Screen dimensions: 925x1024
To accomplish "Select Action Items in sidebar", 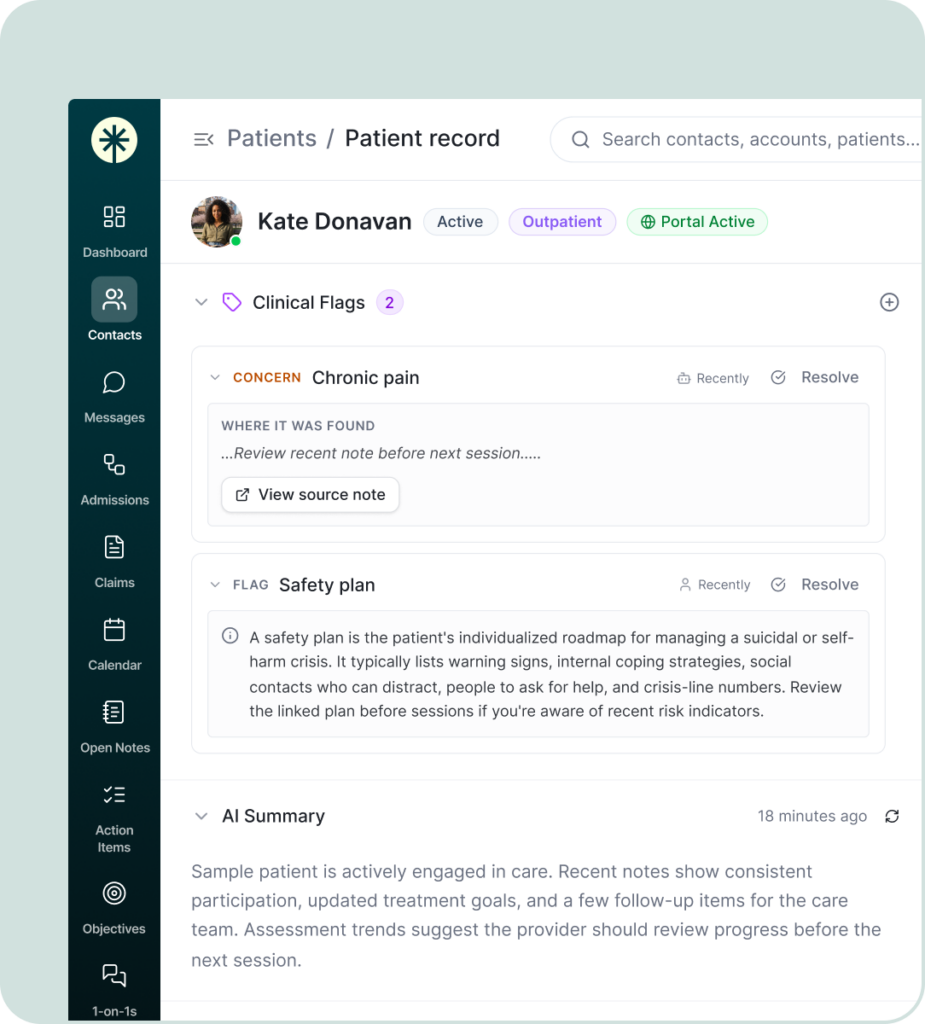I will click(x=114, y=819).
